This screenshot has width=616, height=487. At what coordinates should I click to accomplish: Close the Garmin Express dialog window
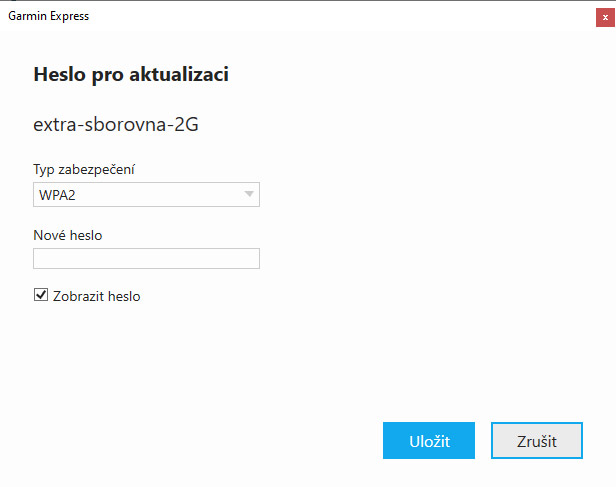point(605,17)
